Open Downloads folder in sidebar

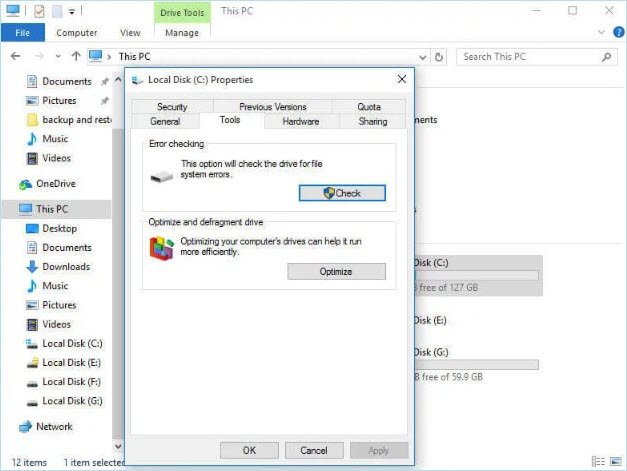point(65,267)
